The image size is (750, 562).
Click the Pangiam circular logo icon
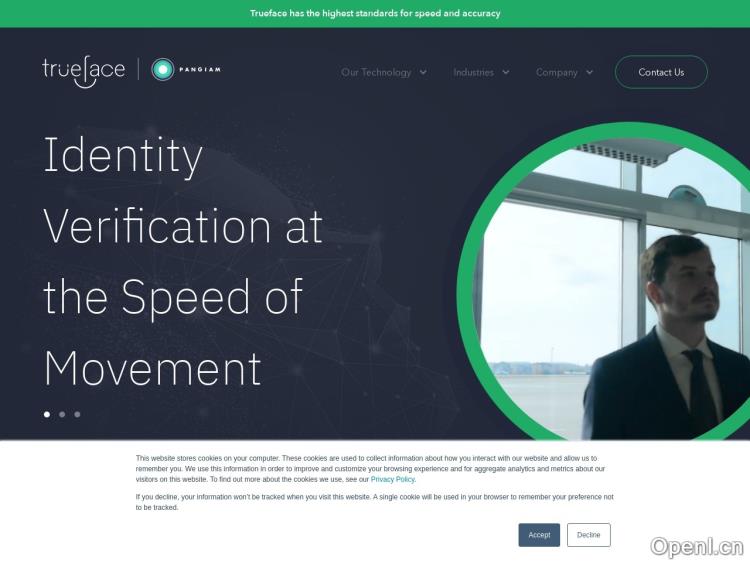point(163,69)
